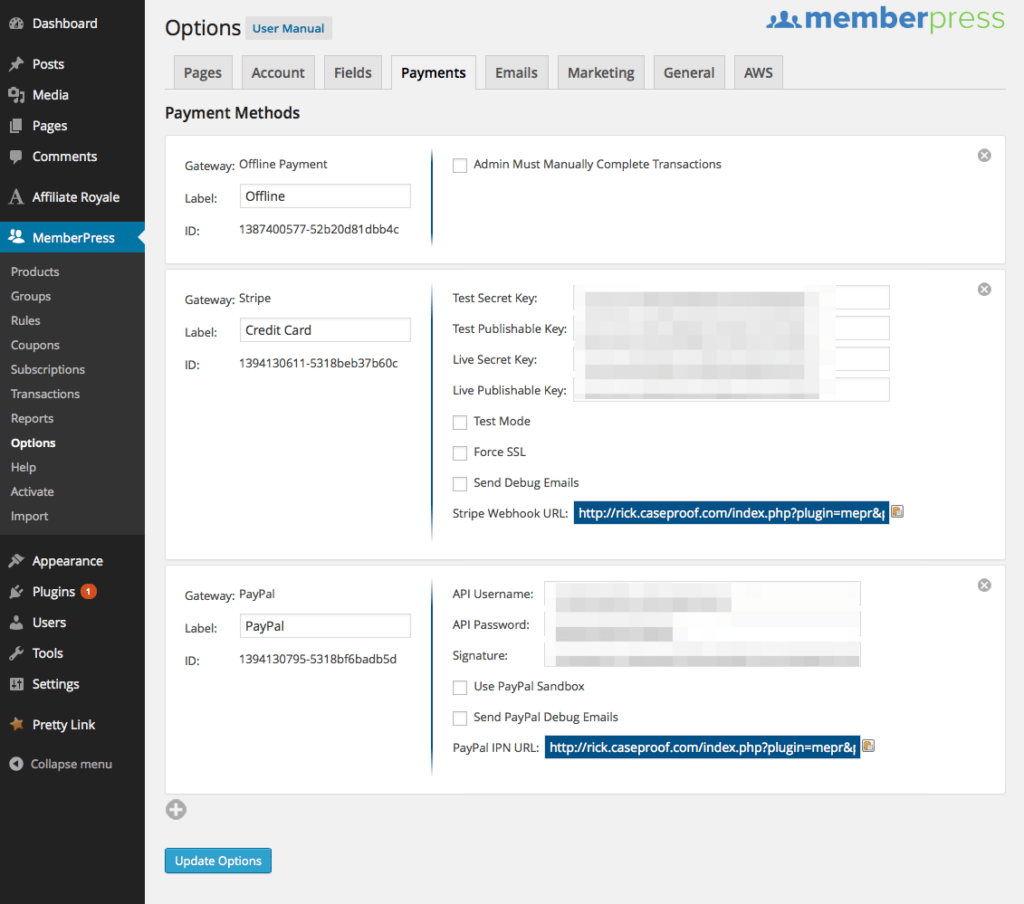
Task: Open the General tab
Action: (689, 73)
